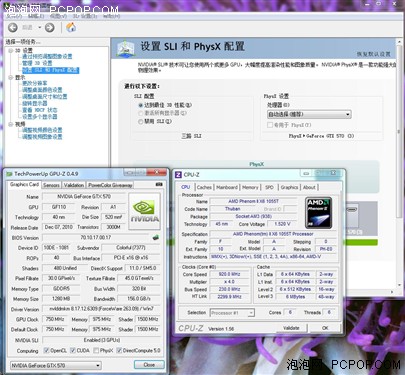The height and width of the screenshot is (375, 405).
Task: Toggle the Dedicated to PhysX checkbox
Action: (270, 125)
